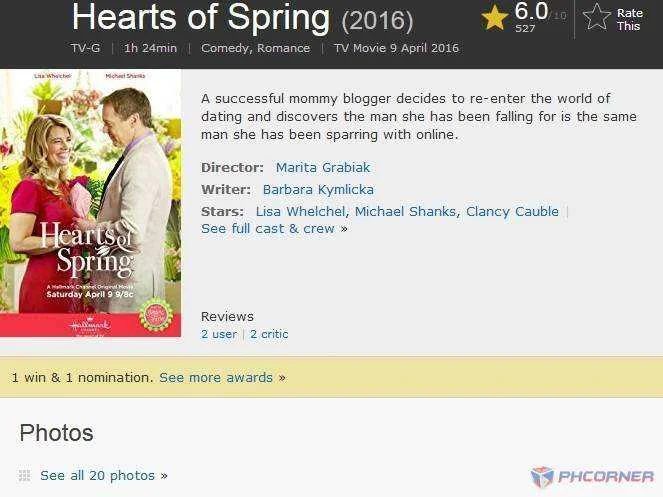Open Michael Shanks's actor page
Image resolution: width=663 pixels, height=497 pixels.
[x=405, y=211]
